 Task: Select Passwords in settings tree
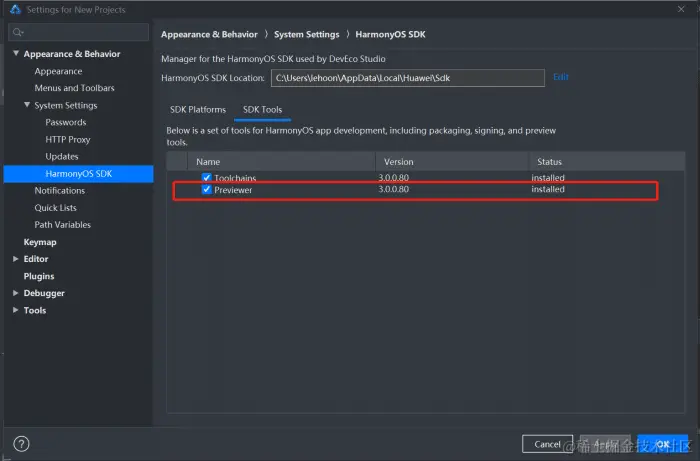[66, 122]
